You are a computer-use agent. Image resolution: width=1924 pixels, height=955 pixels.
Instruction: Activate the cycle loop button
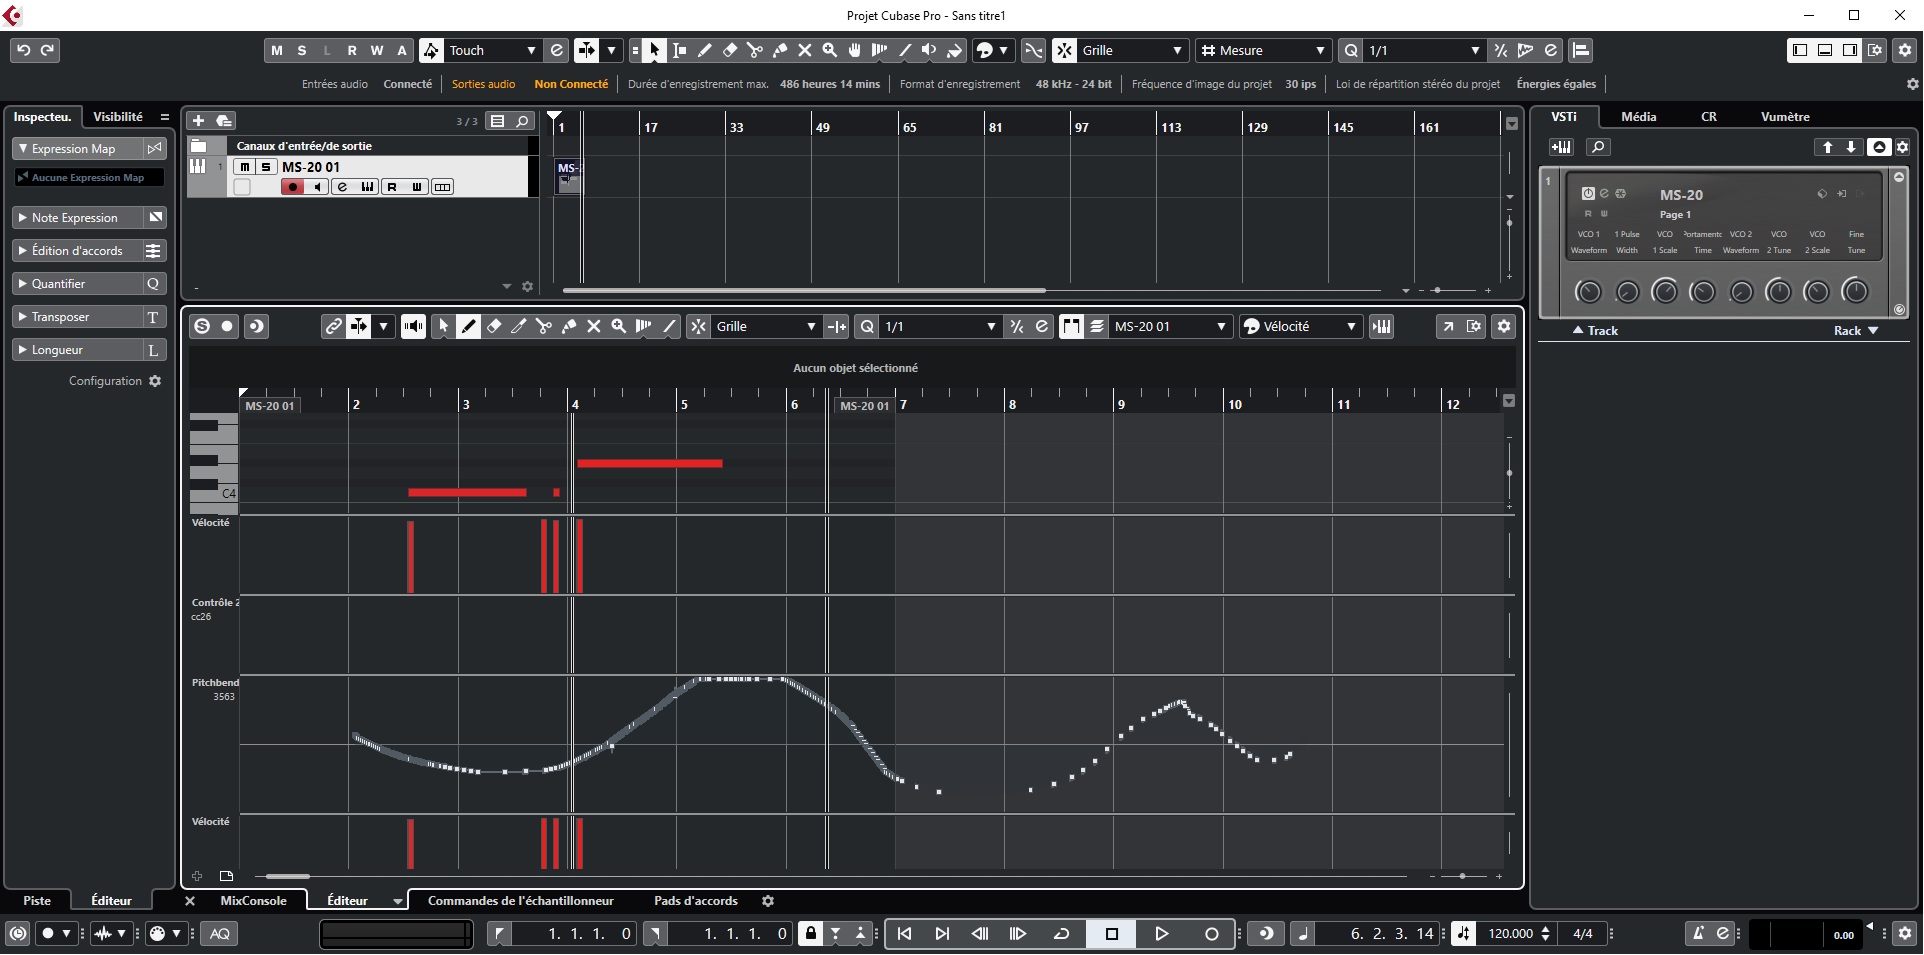pyautogui.click(x=1061, y=934)
